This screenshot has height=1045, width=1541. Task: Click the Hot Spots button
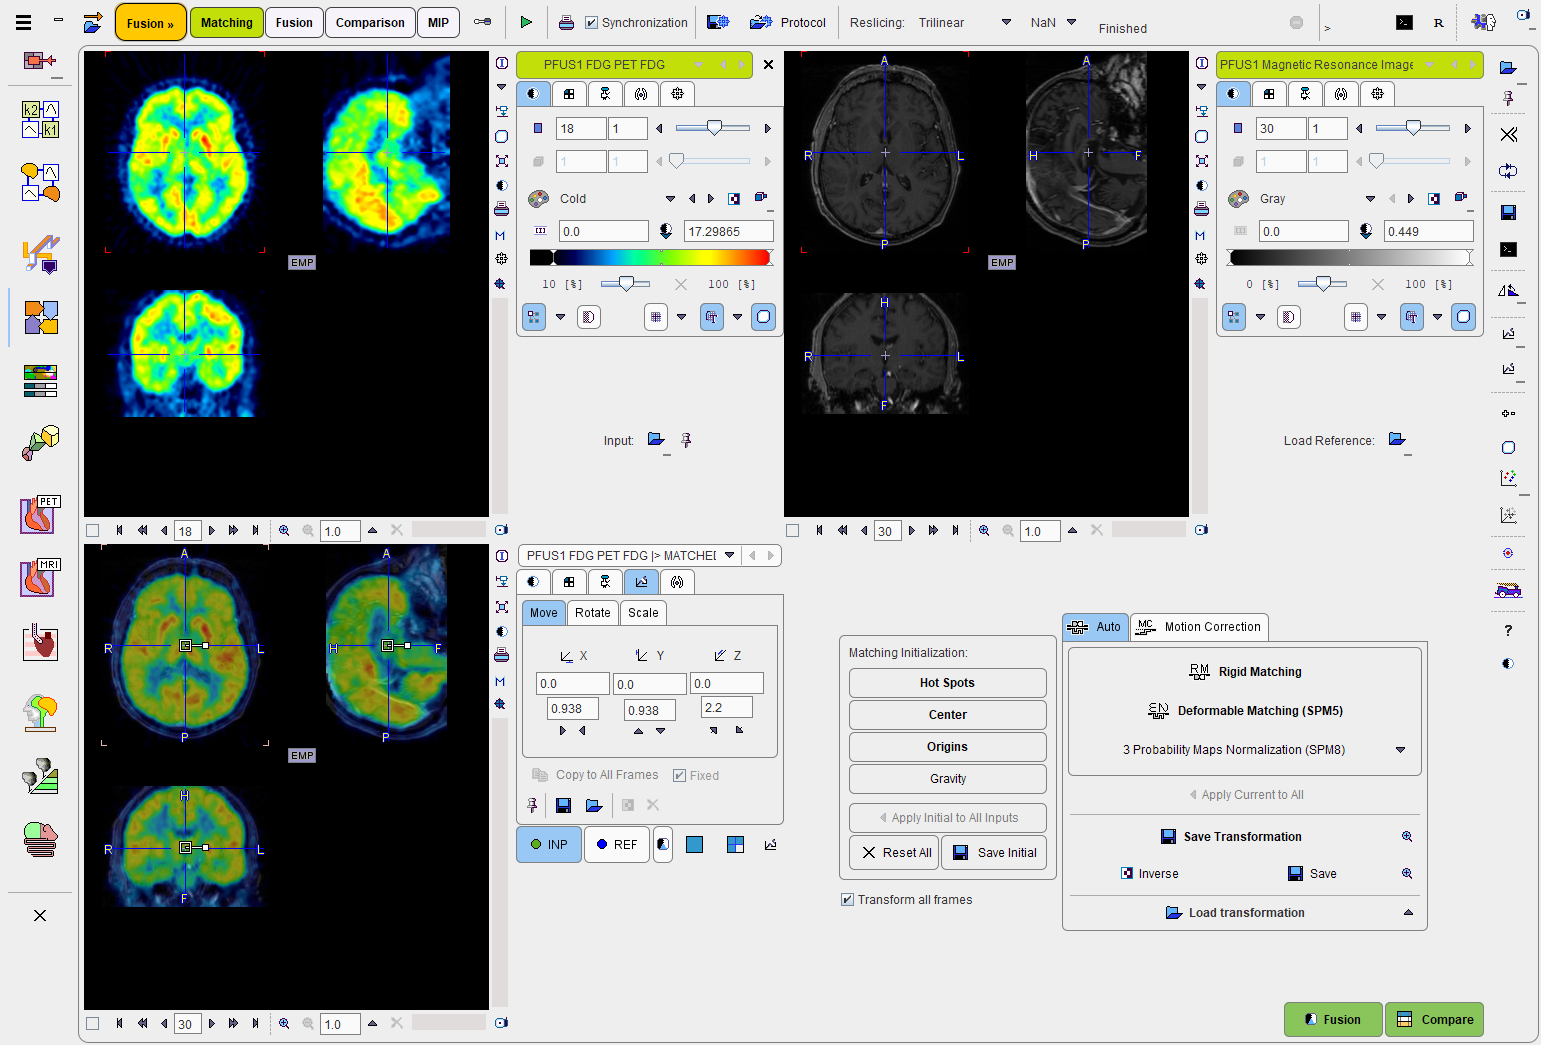[947, 683]
